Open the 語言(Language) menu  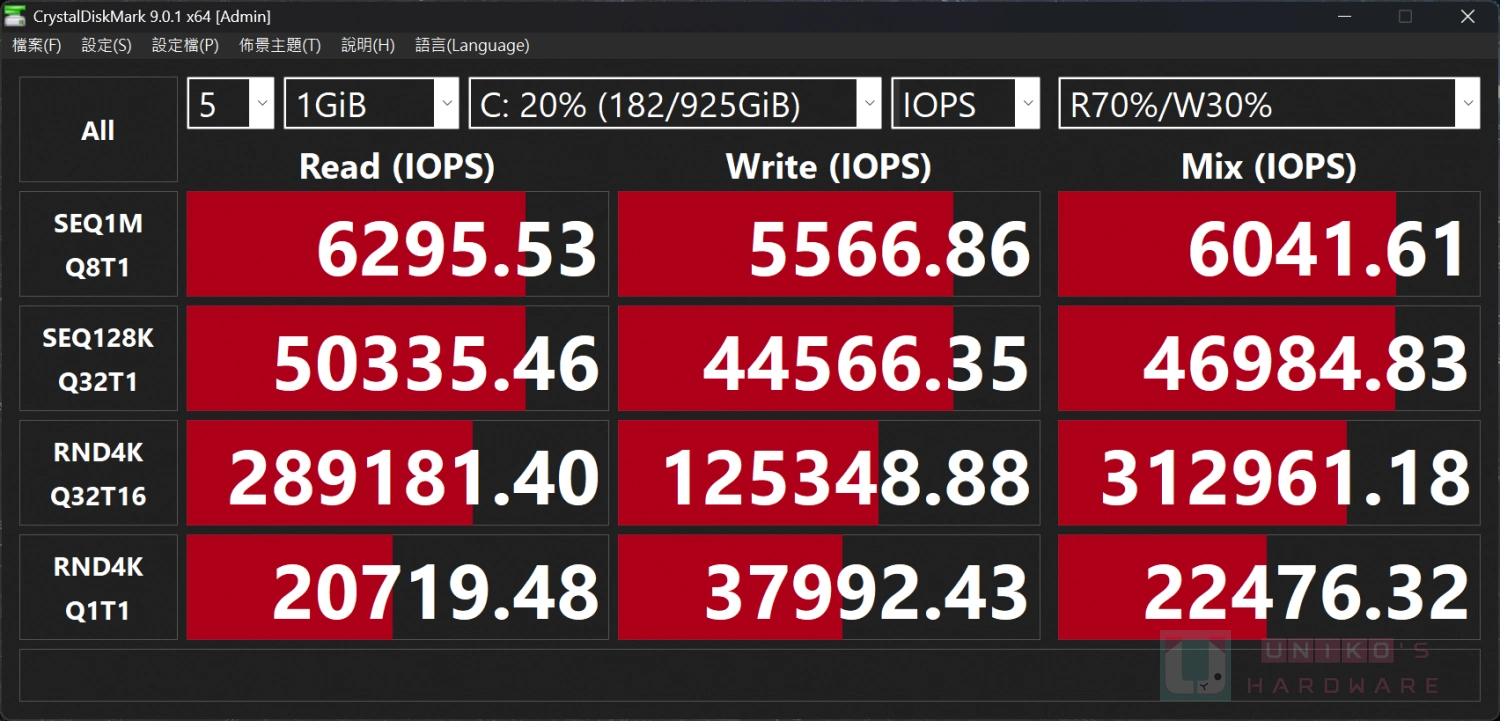[x=472, y=45]
